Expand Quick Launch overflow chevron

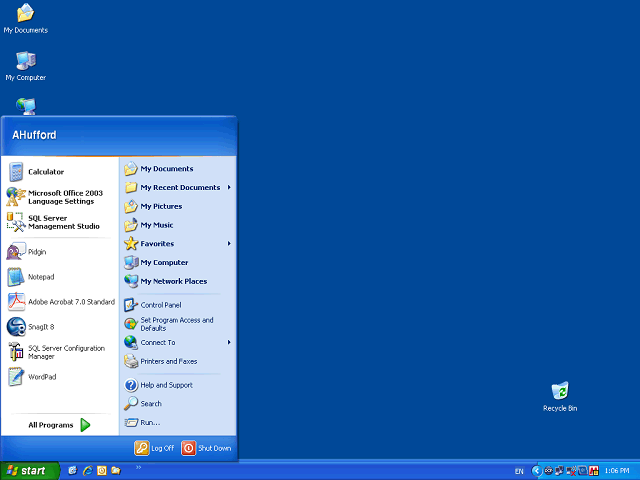(x=138, y=467)
